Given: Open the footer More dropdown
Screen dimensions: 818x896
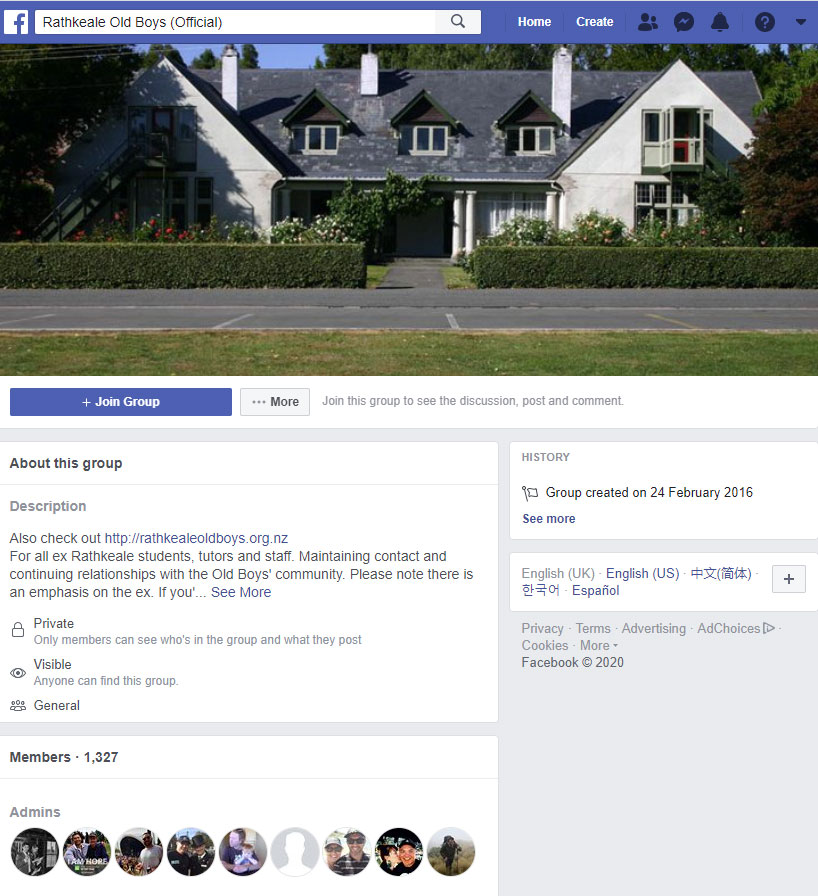Looking at the screenshot, I should click(599, 645).
